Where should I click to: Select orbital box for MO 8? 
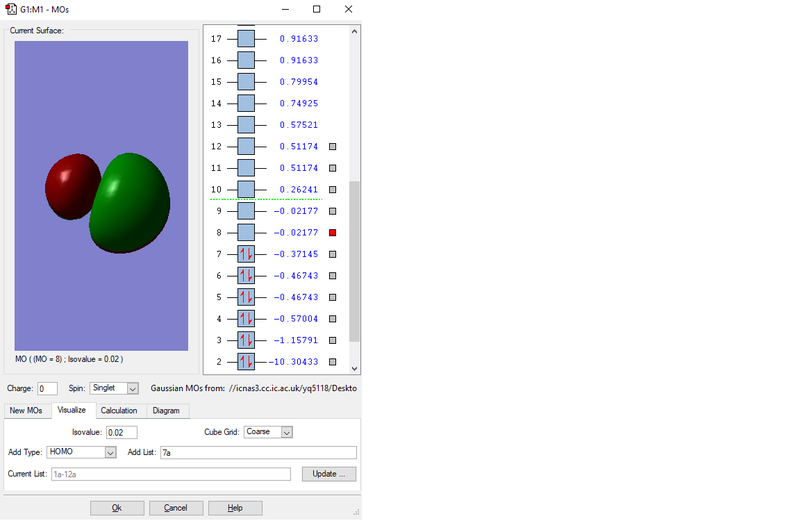pyautogui.click(x=246, y=233)
